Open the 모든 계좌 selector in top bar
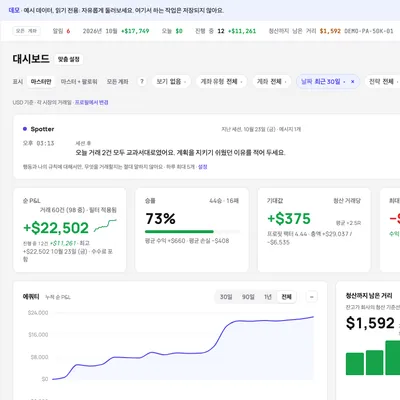The image size is (400, 400). pyautogui.click(x=26, y=31)
